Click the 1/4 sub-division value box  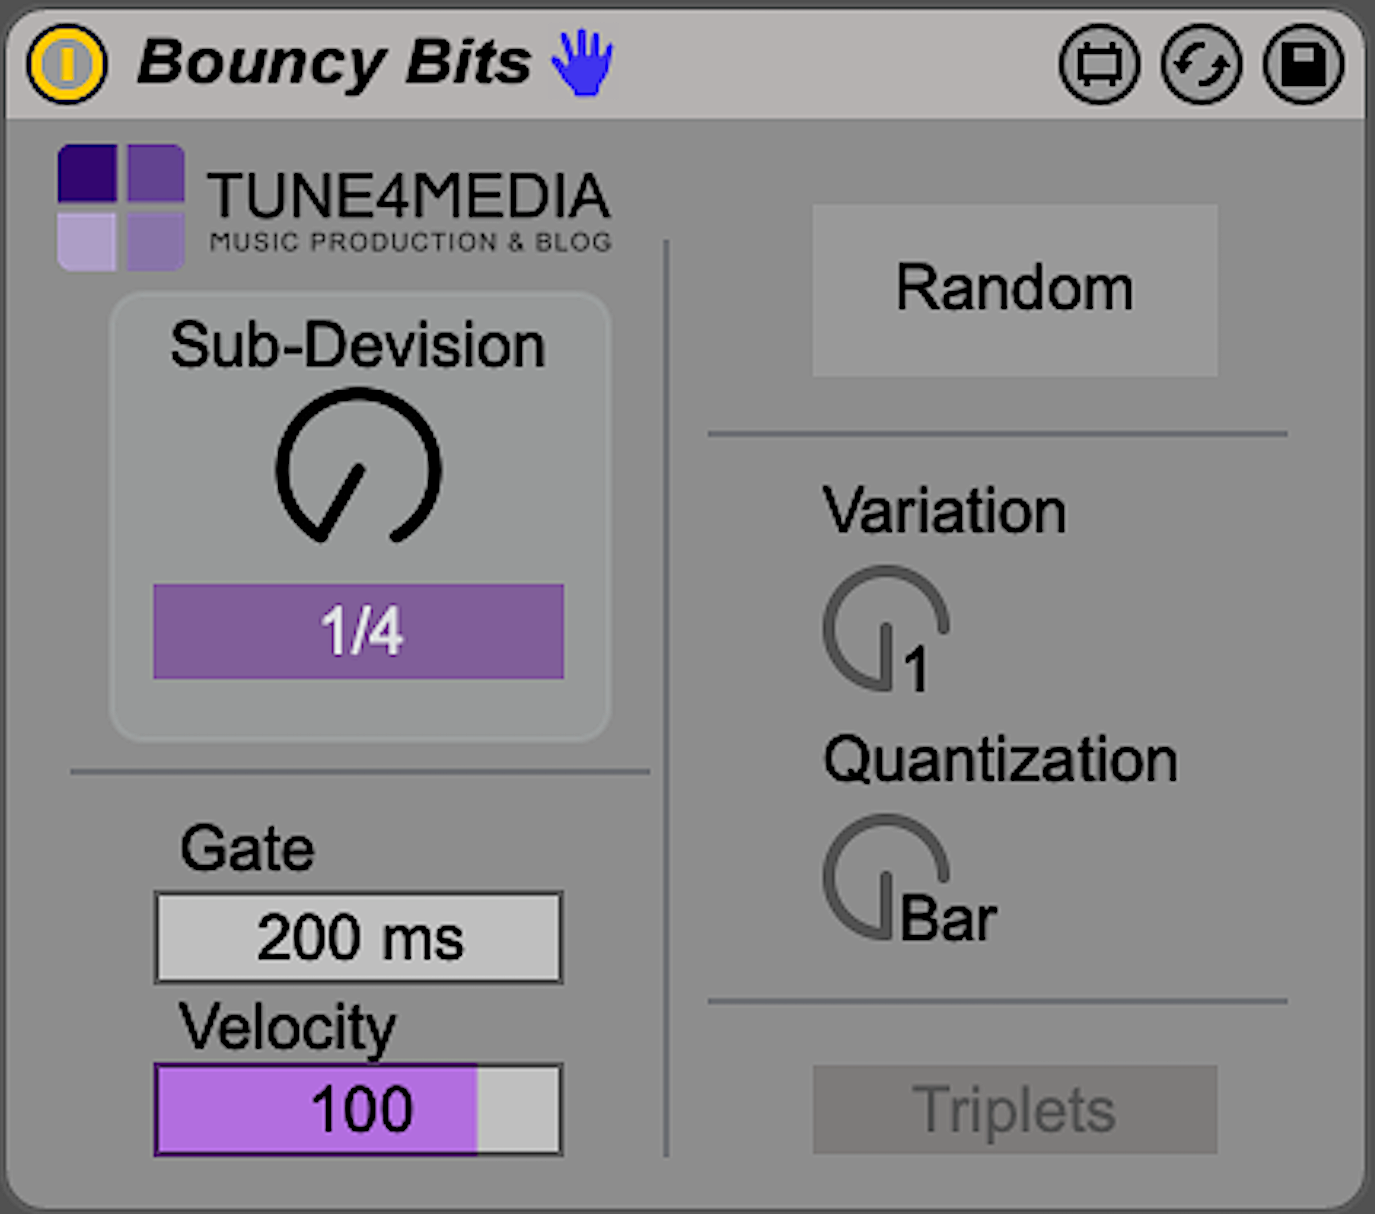[x=358, y=631]
